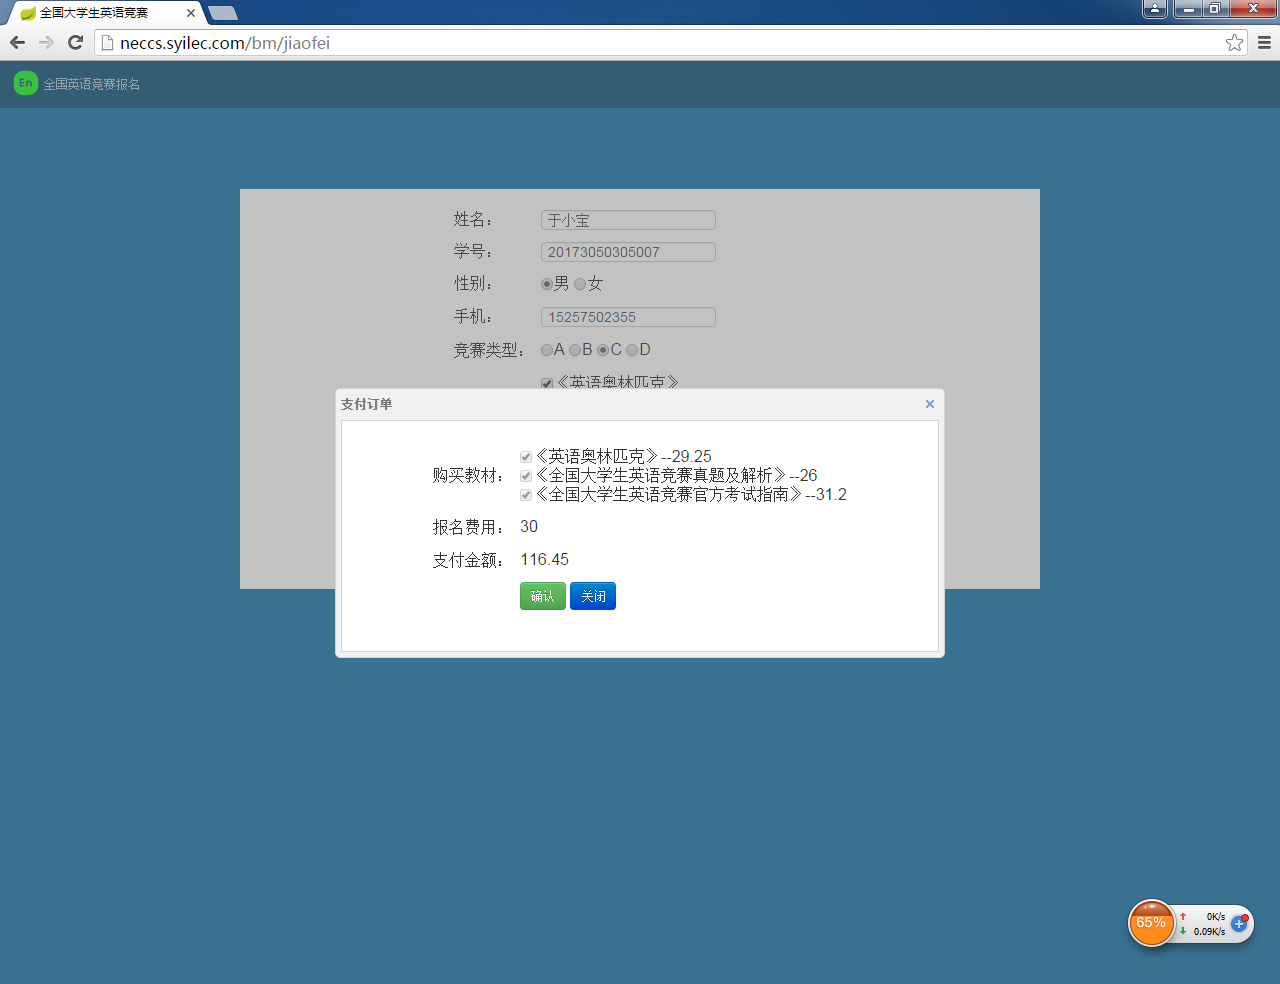
Task: Reload the current page
Action: [75, 42]
